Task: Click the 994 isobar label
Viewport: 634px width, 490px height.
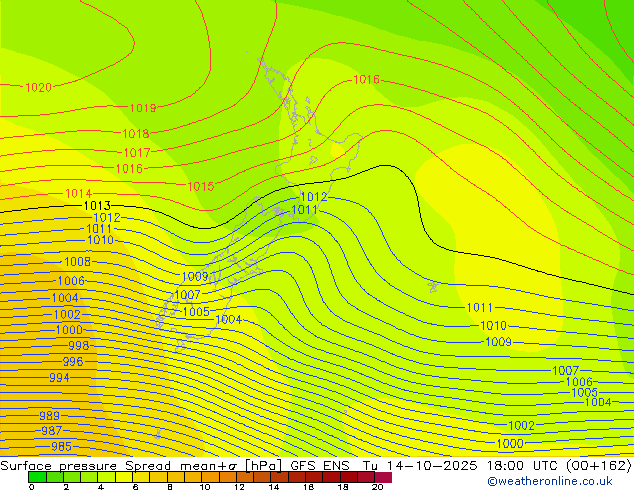Action: click(59, 378)
